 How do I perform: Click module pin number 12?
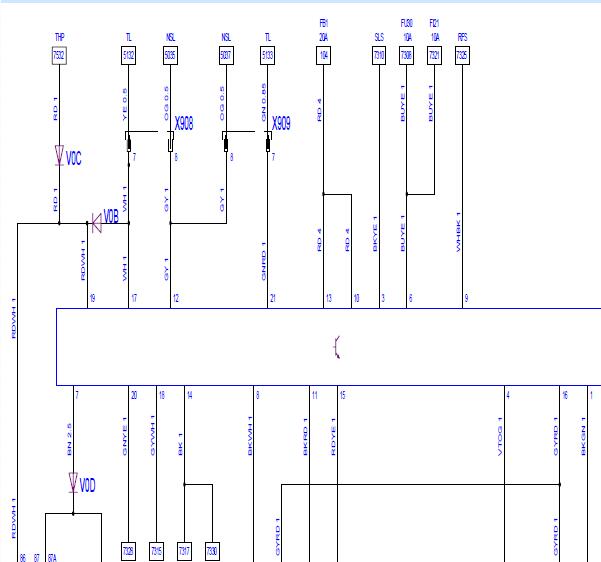tap(176, 298)
